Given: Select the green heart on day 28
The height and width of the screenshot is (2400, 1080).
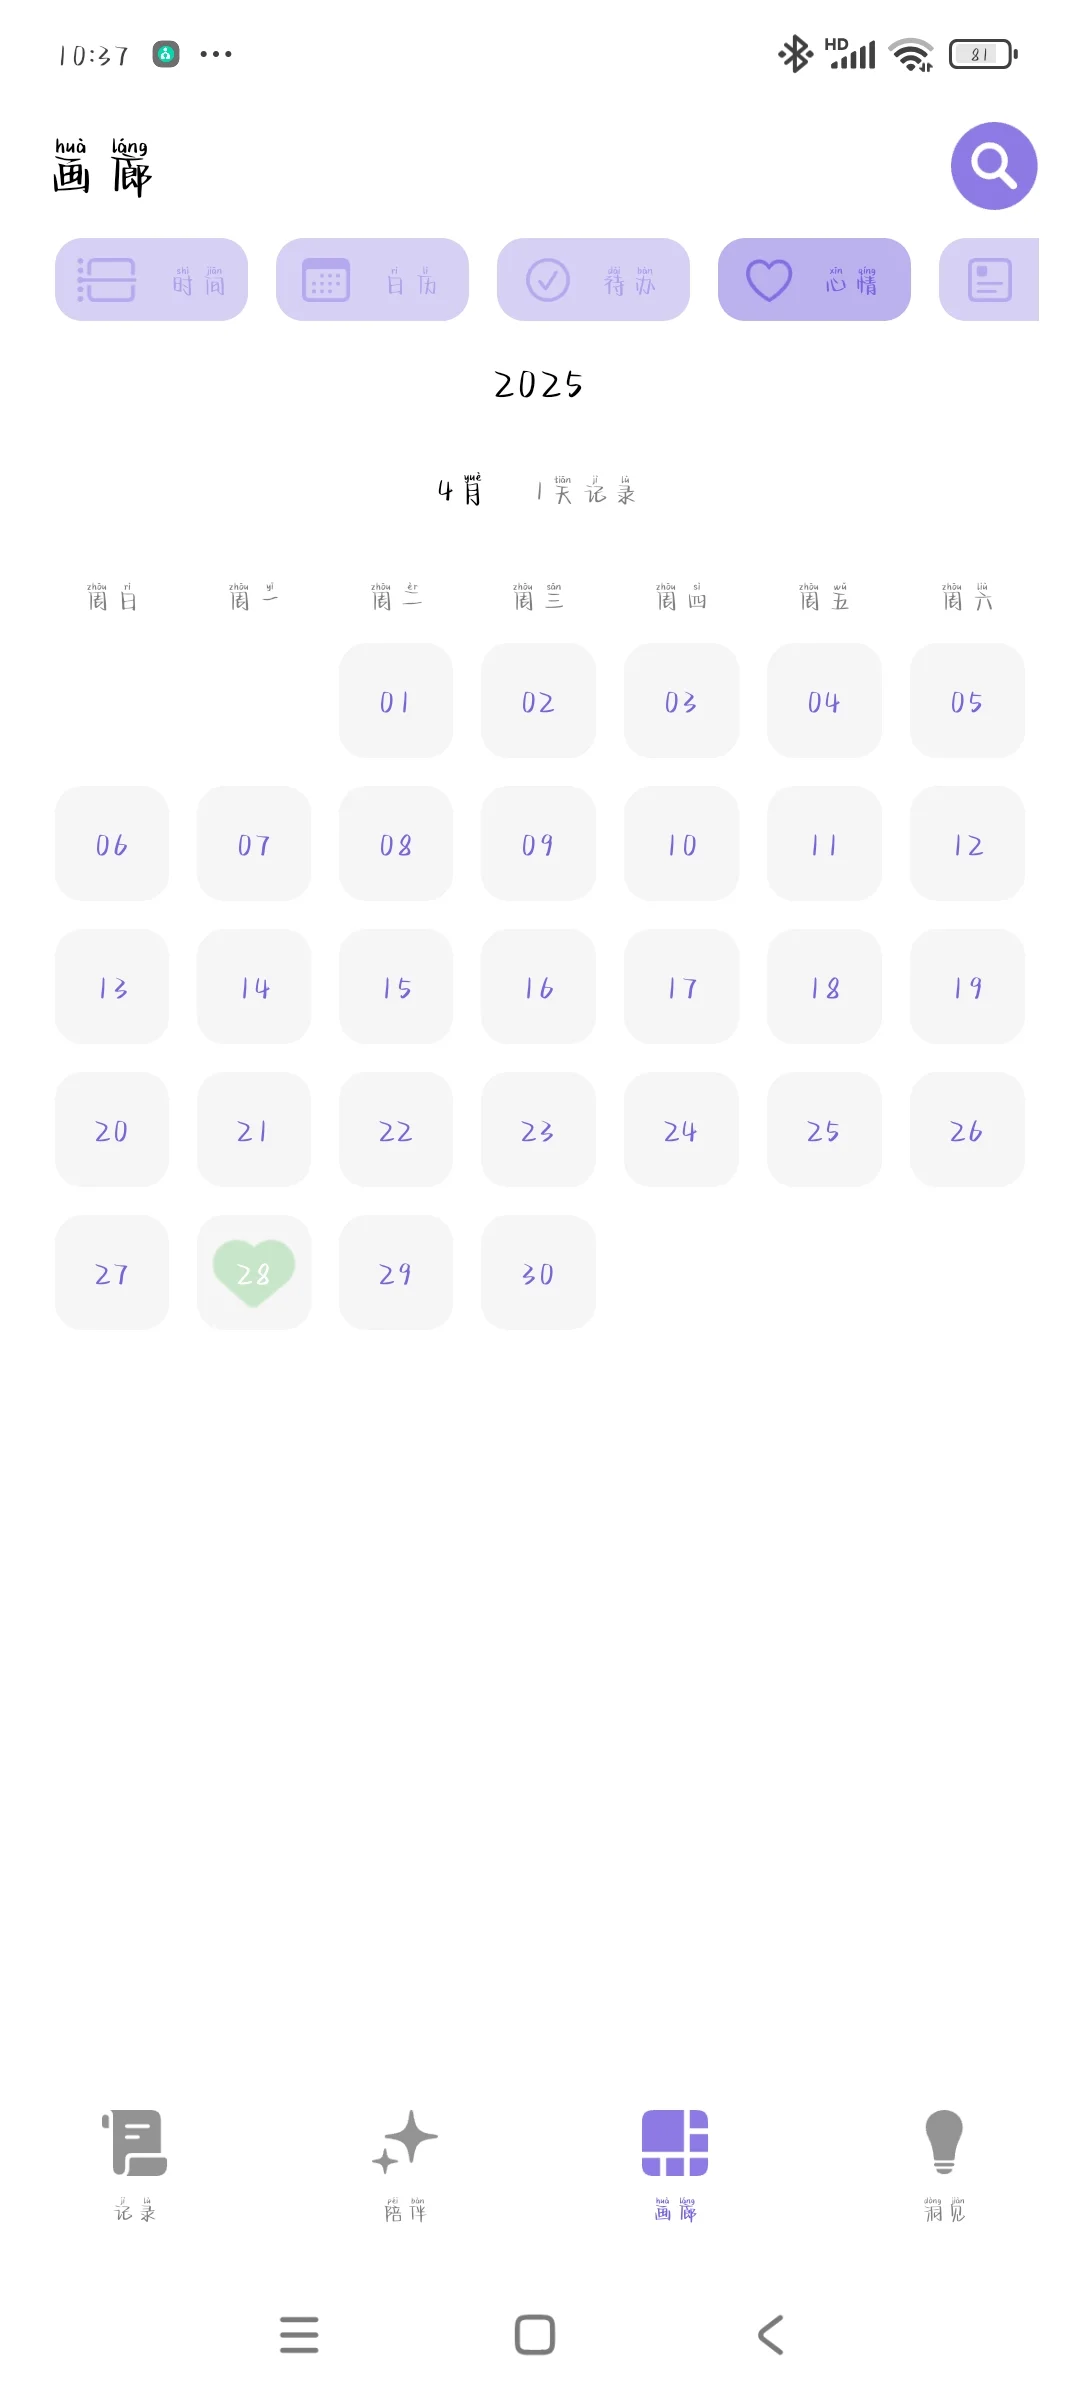Looking at the screenshot, I should 254,1272.
